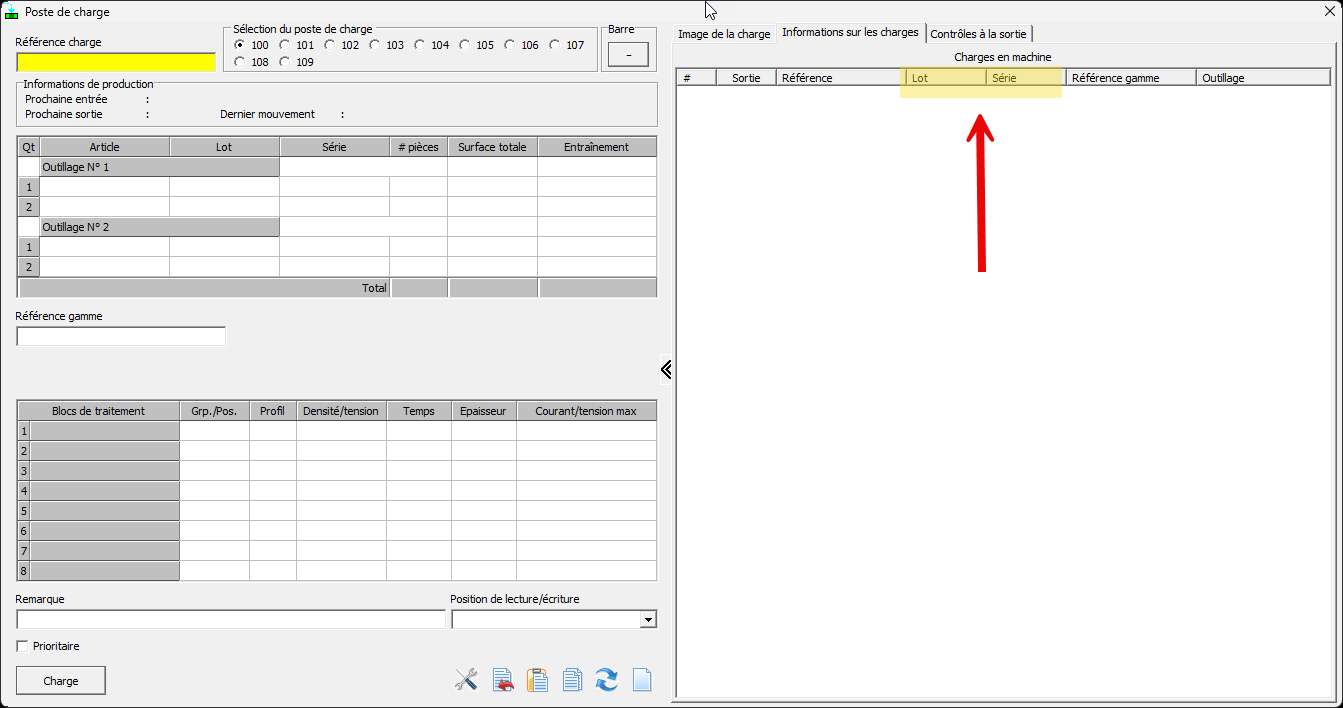The width and height of the screenshot is (1343, 708).
Task: Click the copy documents icon
Action: (x=572, y=680)
